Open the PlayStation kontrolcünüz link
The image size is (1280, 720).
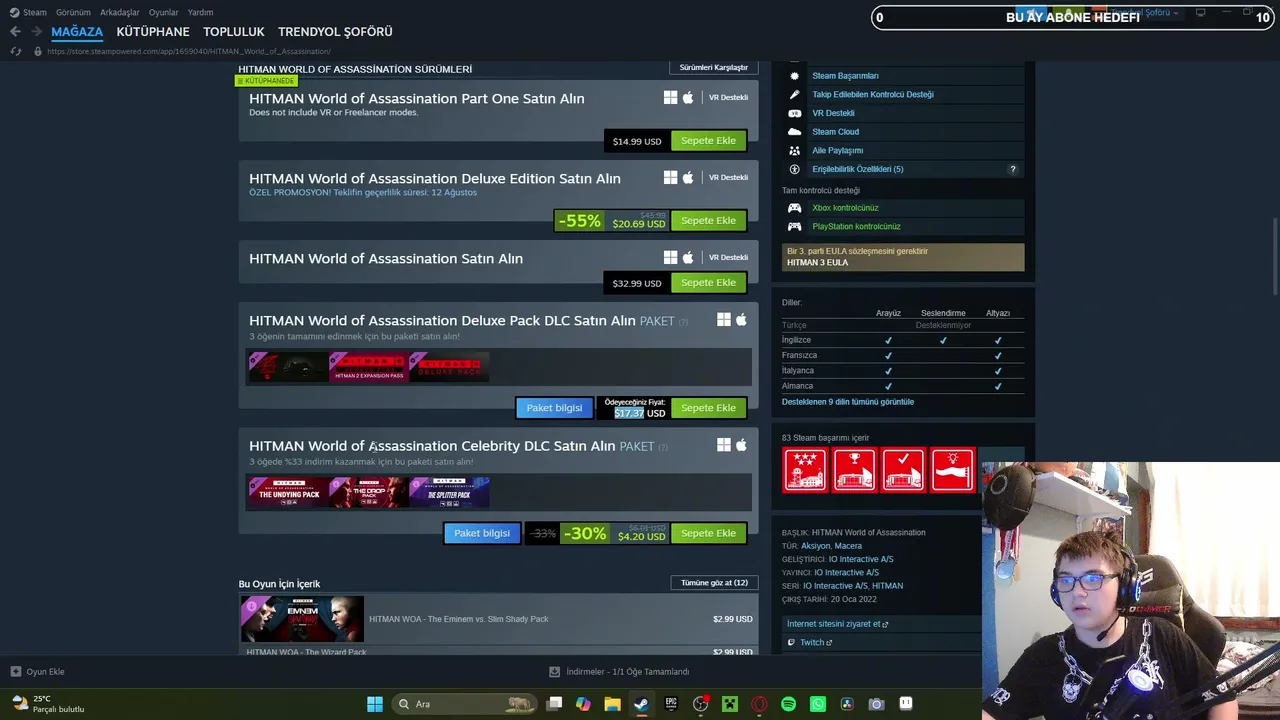pyautogui.click(x=856, y=226)
